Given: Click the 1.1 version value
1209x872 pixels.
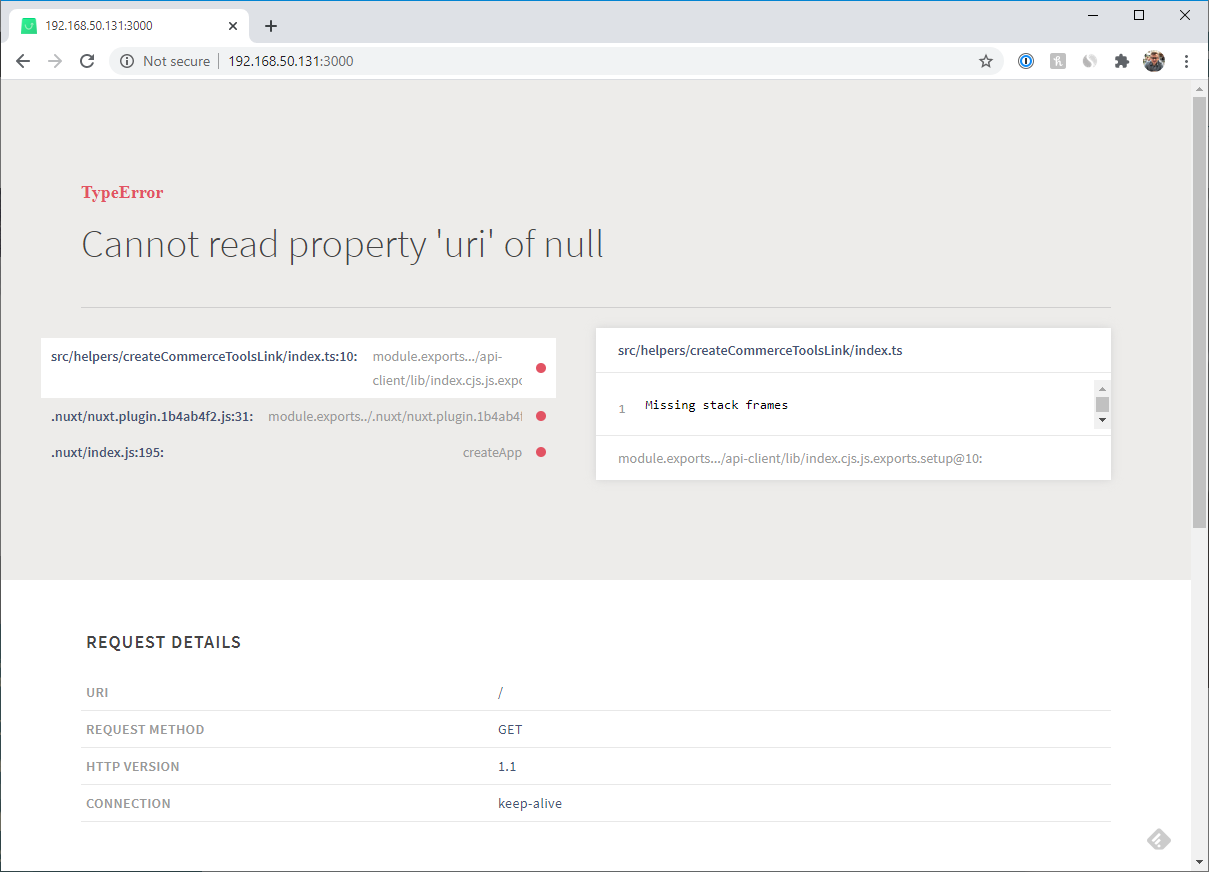Looking at the screenshot, I should 507,766.
